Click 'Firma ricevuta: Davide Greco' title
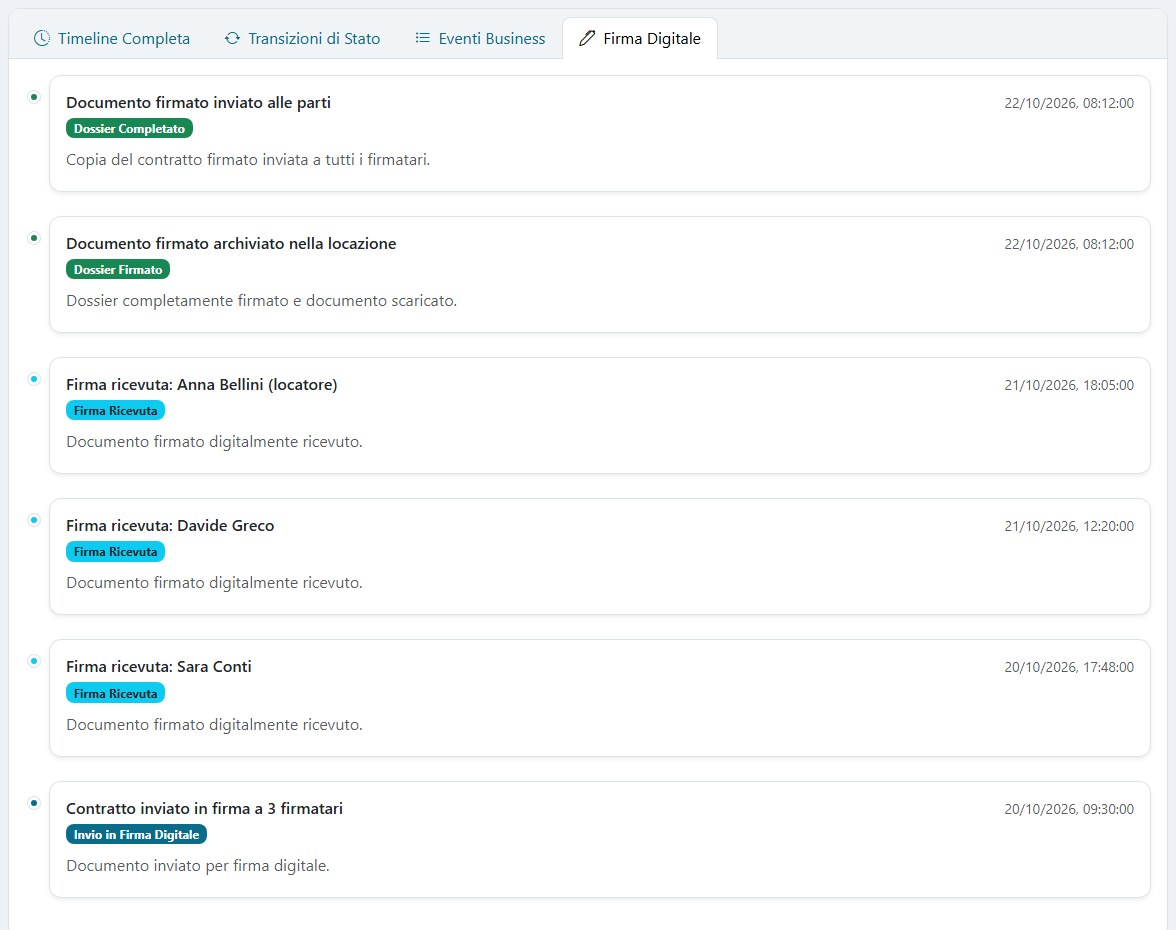This screenshot has height=930, width=1176. (x=170, y=526)
